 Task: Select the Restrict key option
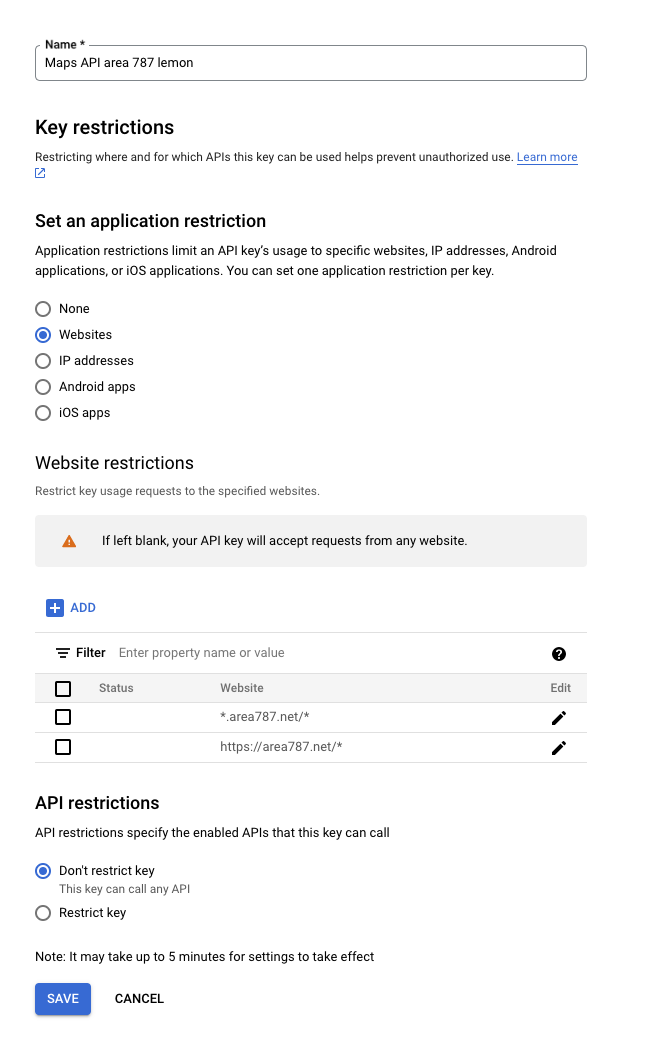coord(42,912)
